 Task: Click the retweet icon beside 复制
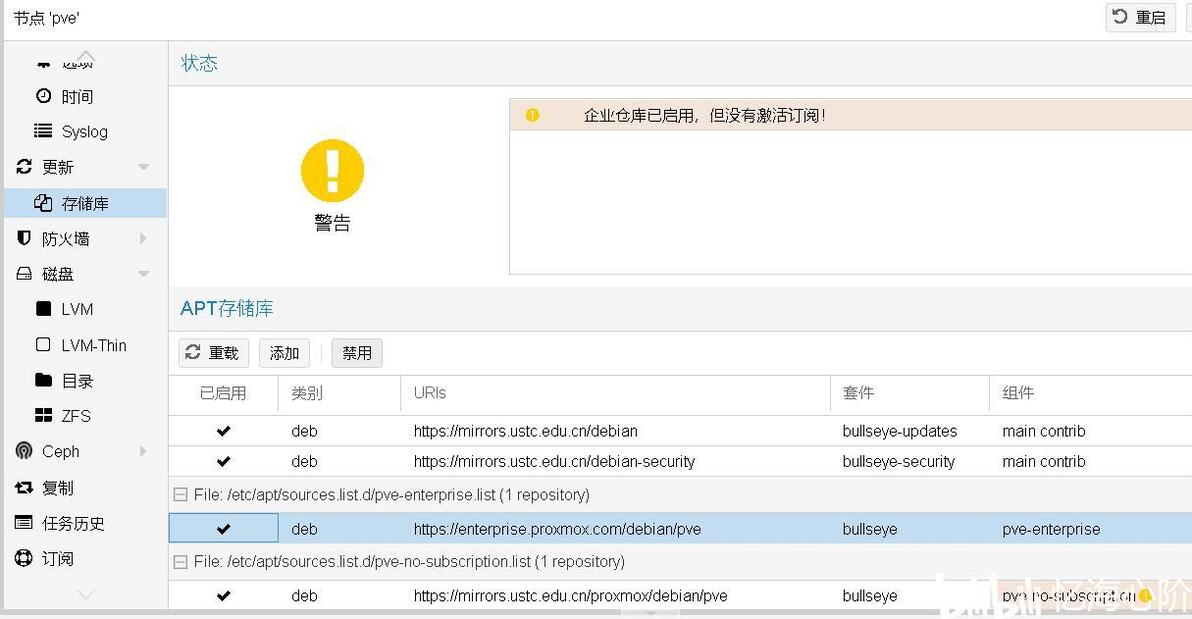click(24, 487)
